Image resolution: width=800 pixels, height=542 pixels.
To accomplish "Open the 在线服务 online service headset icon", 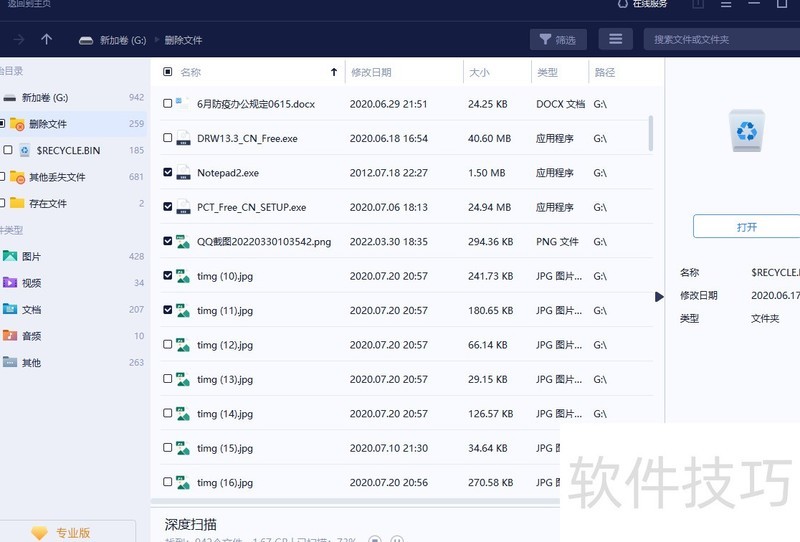I will (624, 4).
